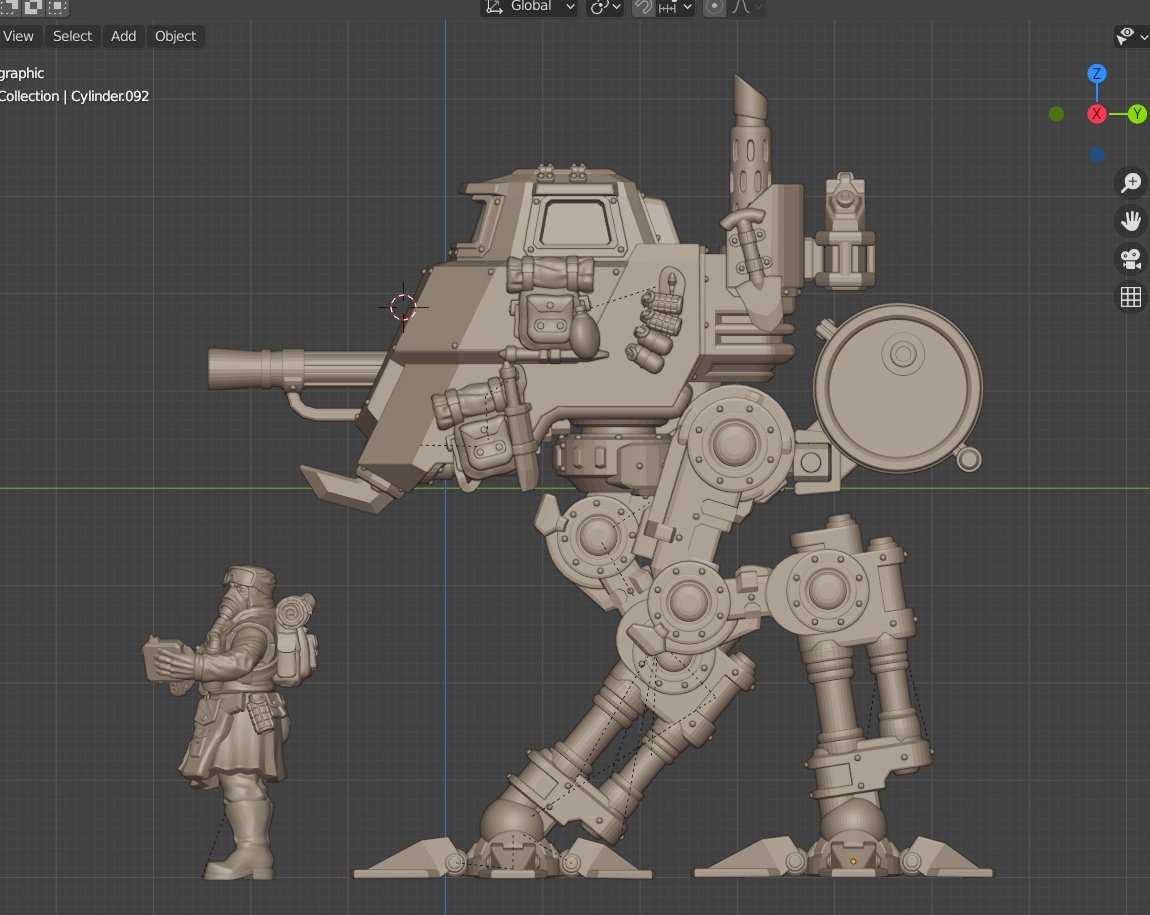Click the Object menu button
1150x915 pixels.
point(176,36)
